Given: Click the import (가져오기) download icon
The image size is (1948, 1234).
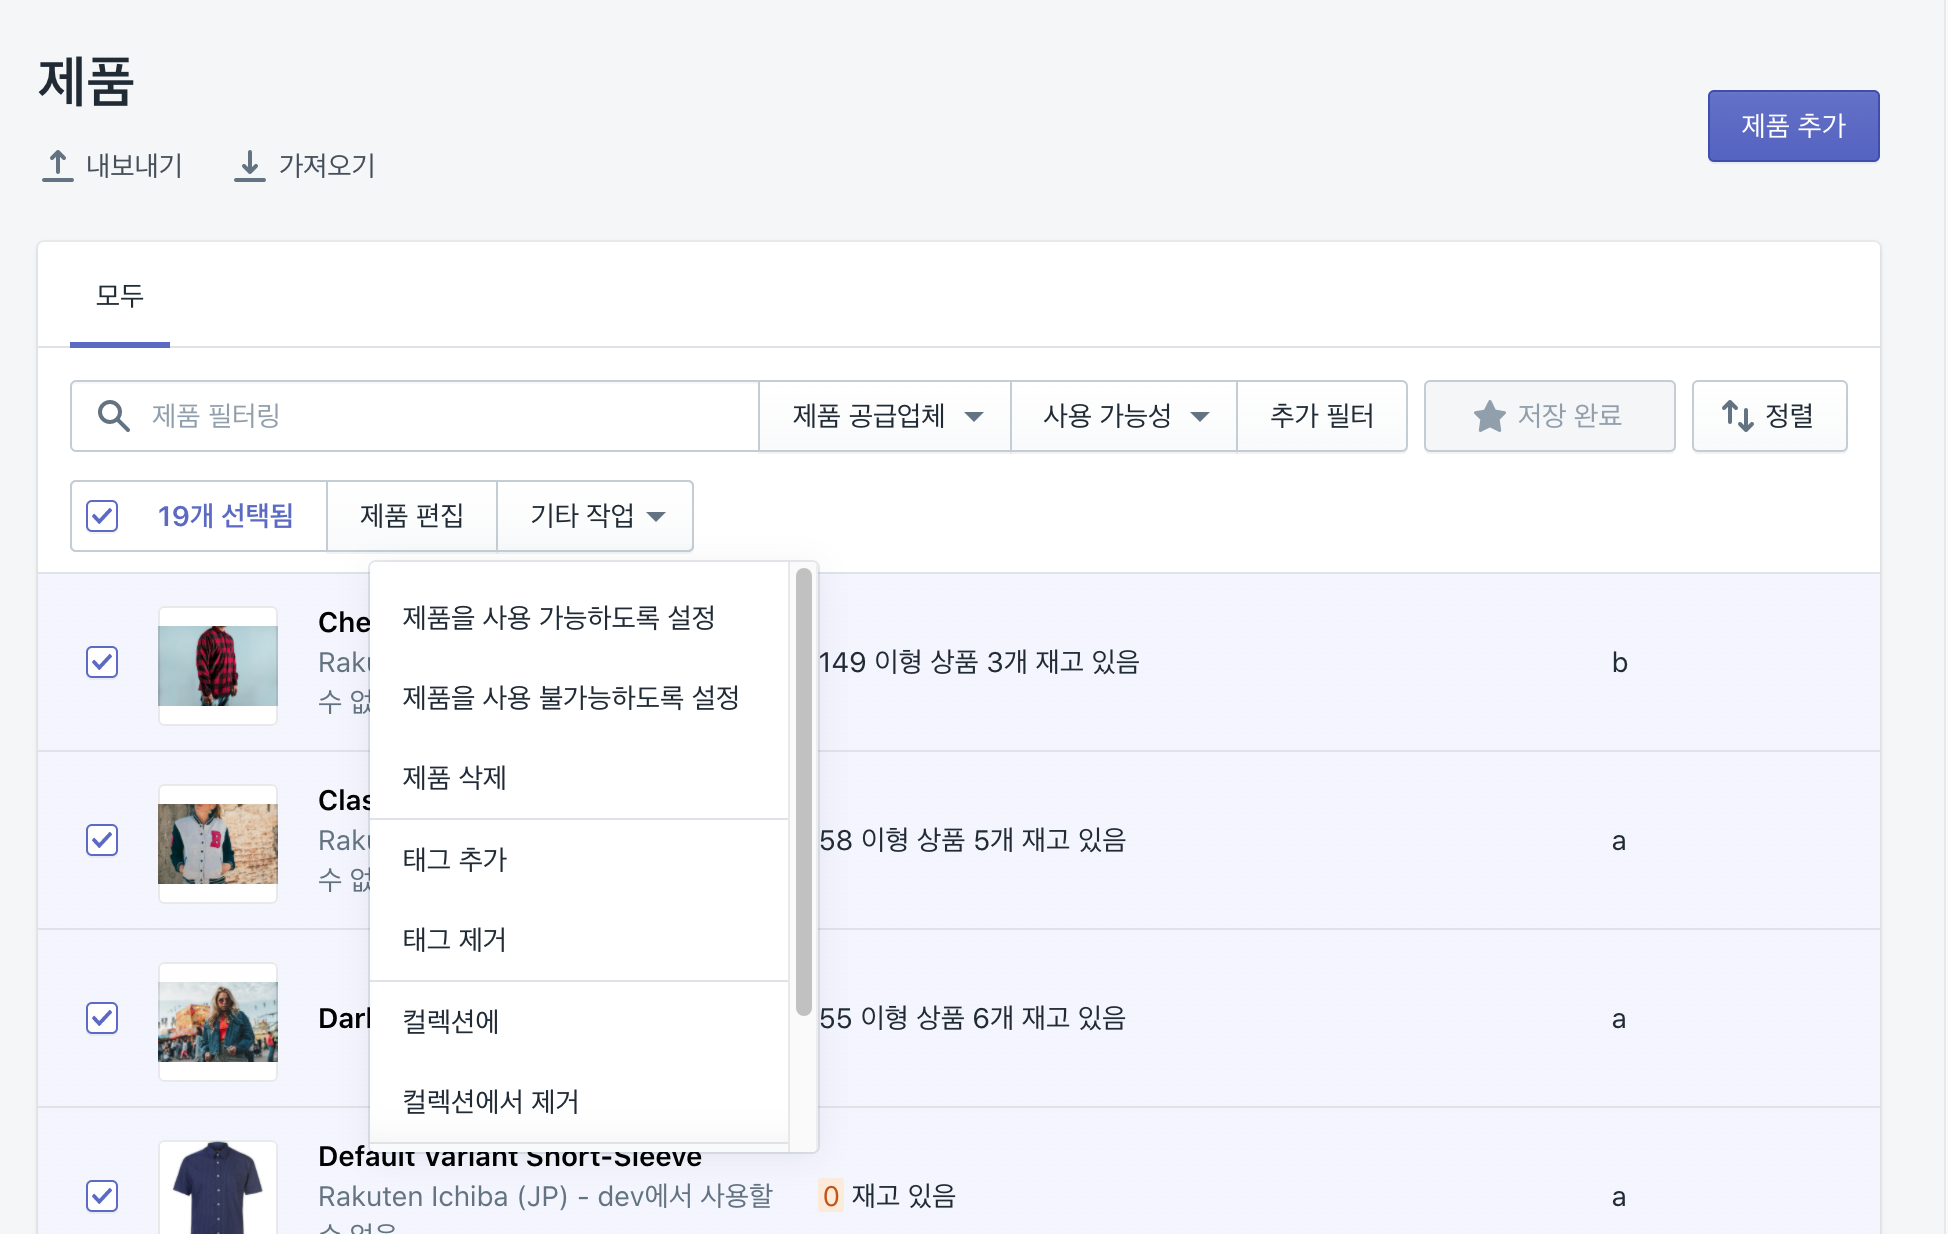Looking at the screenshot, I should point(250,166).
